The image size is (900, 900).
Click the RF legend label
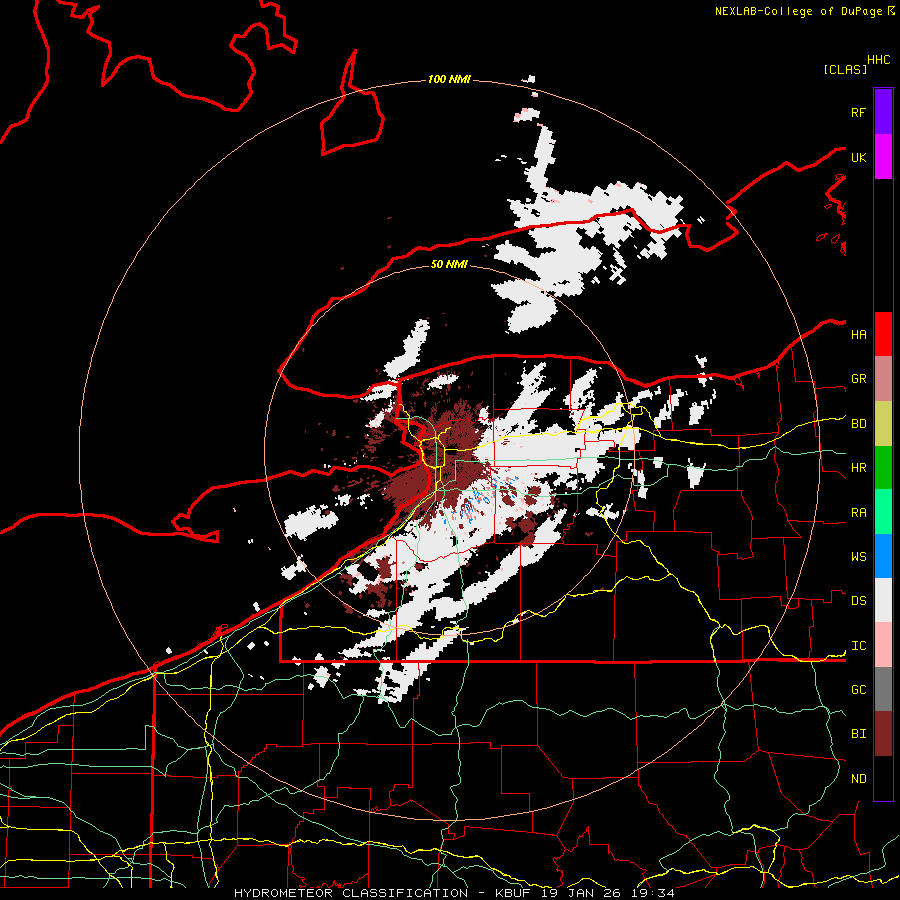[x=858, y=112]
